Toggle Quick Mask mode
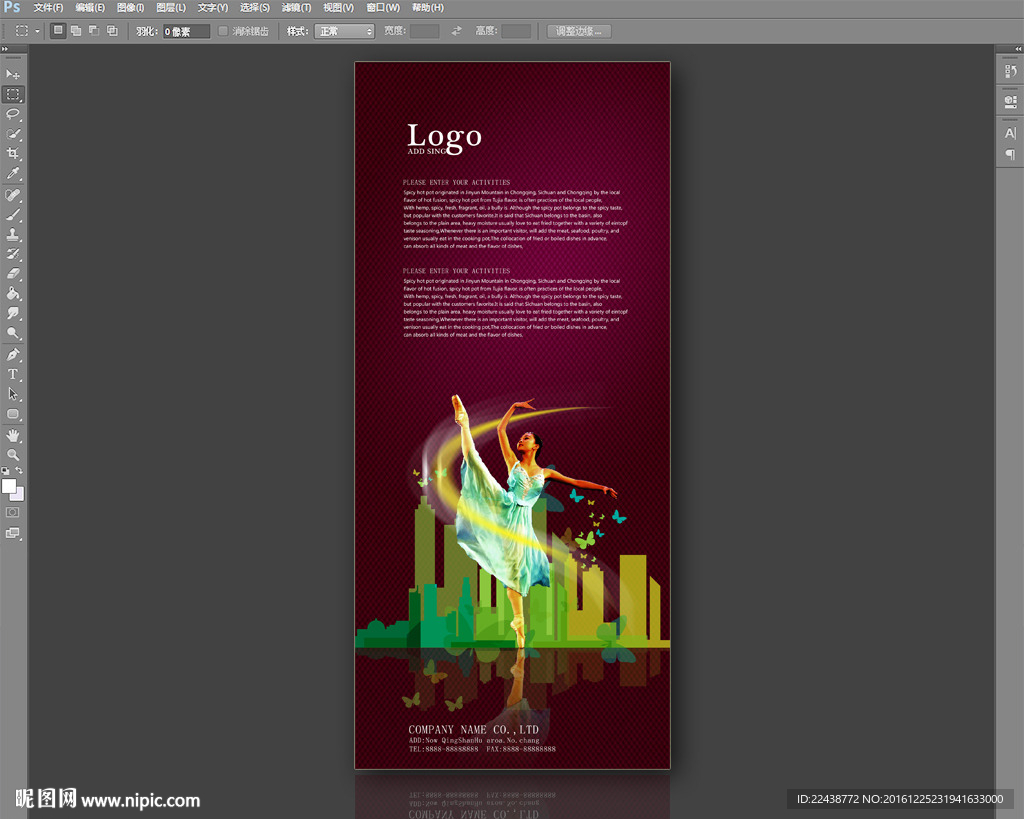The image size is (1024, 819). [13, 512]
